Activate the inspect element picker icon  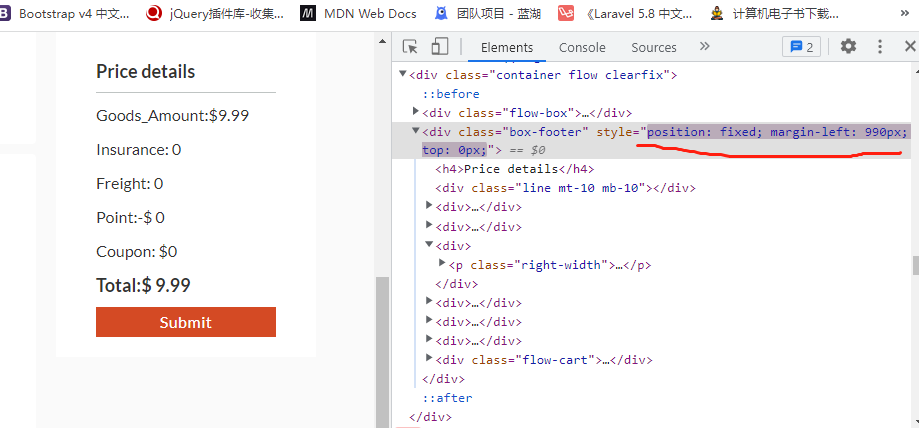click(410, 47)
